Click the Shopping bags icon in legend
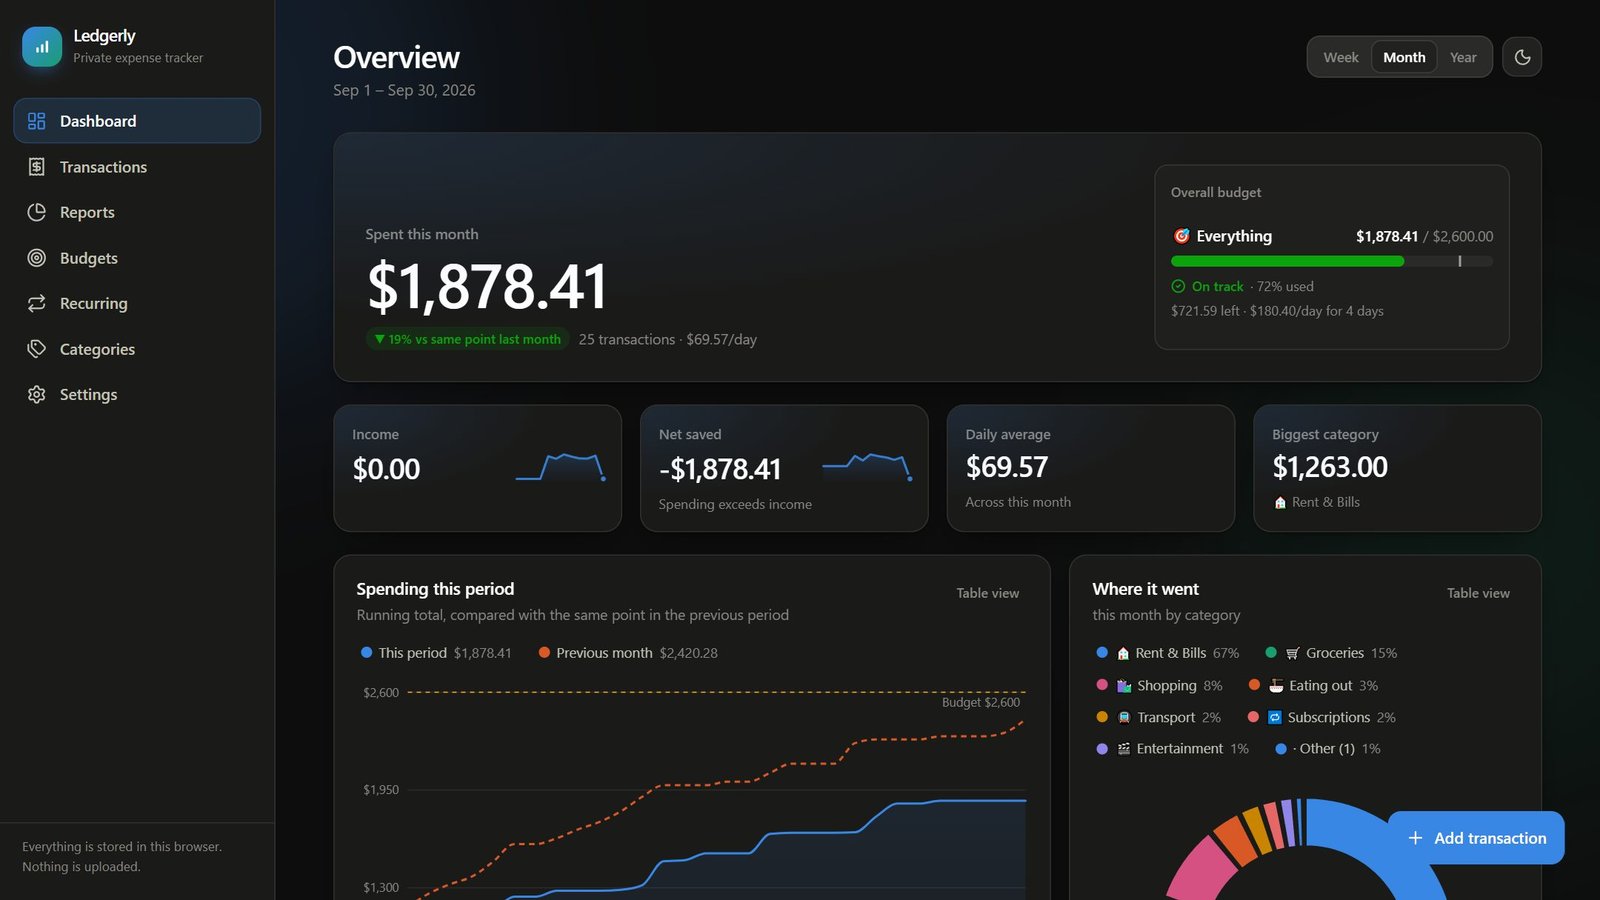Screen dimensions: 1600x900 pyautogui.click(x=1124, y=686)
